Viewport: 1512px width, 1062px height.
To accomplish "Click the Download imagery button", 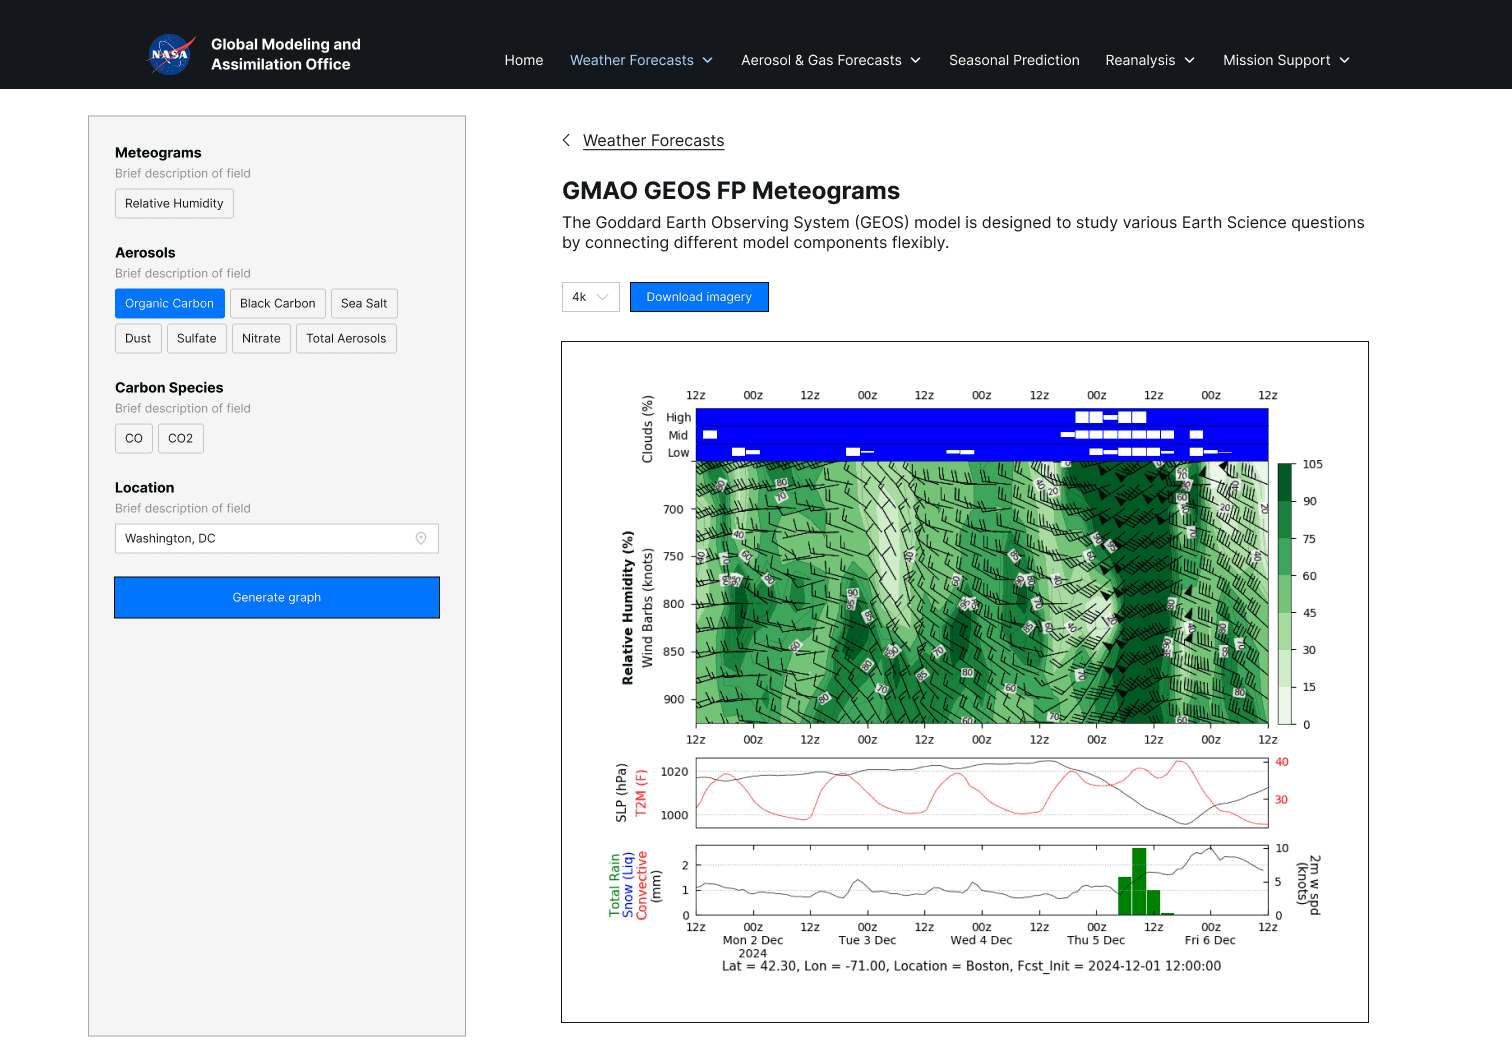I will click(x=699, y=297).
